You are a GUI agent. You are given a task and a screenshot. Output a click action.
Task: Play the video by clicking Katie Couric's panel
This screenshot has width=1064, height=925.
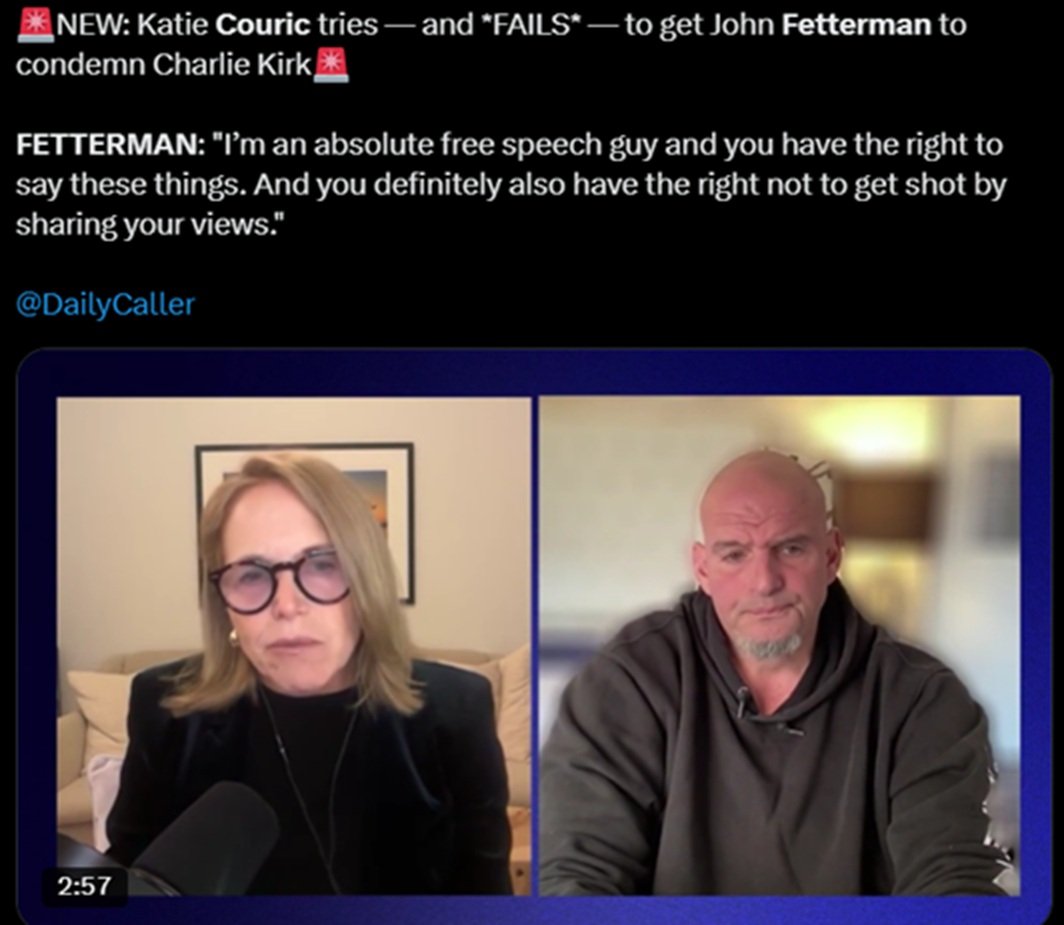click(294, 645)
